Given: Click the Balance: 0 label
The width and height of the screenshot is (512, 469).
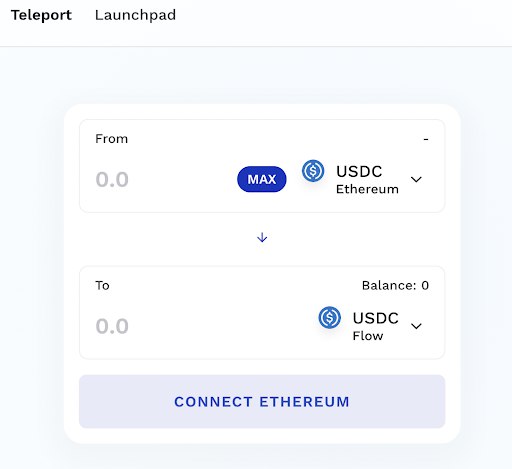Looking at the screenshot, I should (395, 285).
